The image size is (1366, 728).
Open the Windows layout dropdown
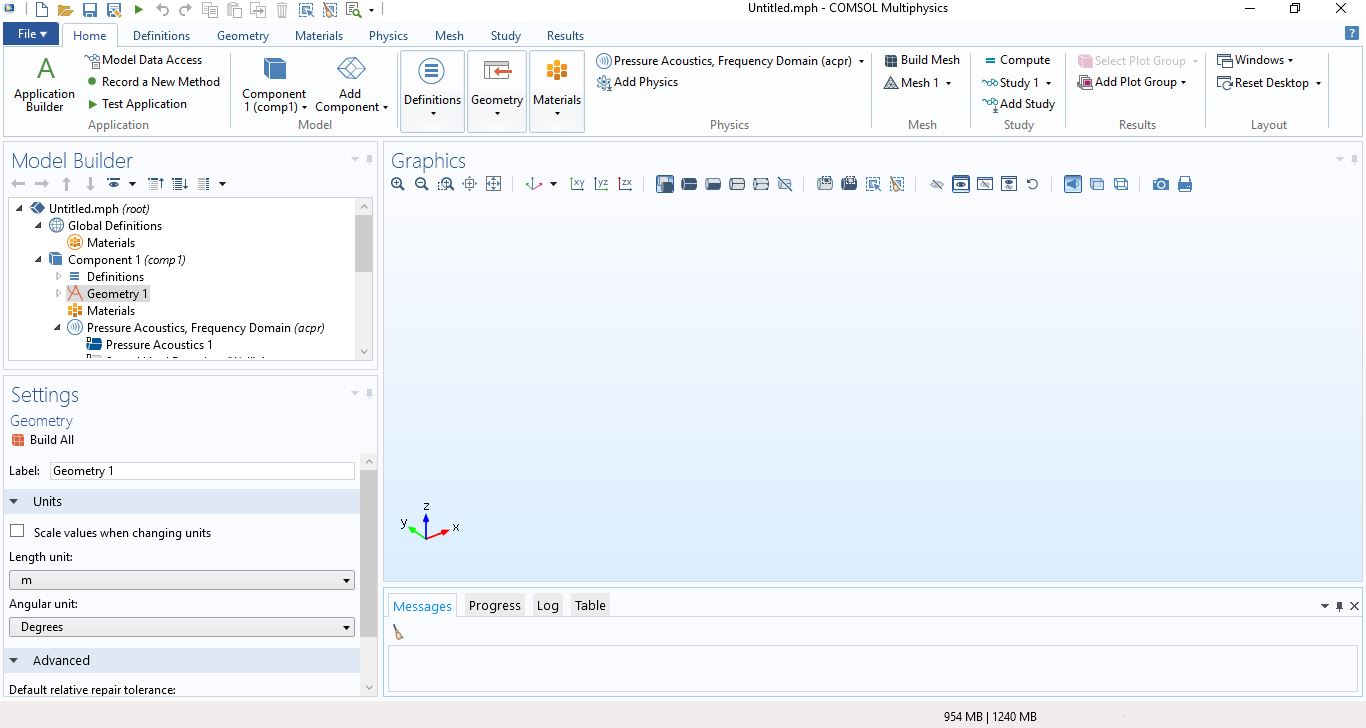[1255, 60]
